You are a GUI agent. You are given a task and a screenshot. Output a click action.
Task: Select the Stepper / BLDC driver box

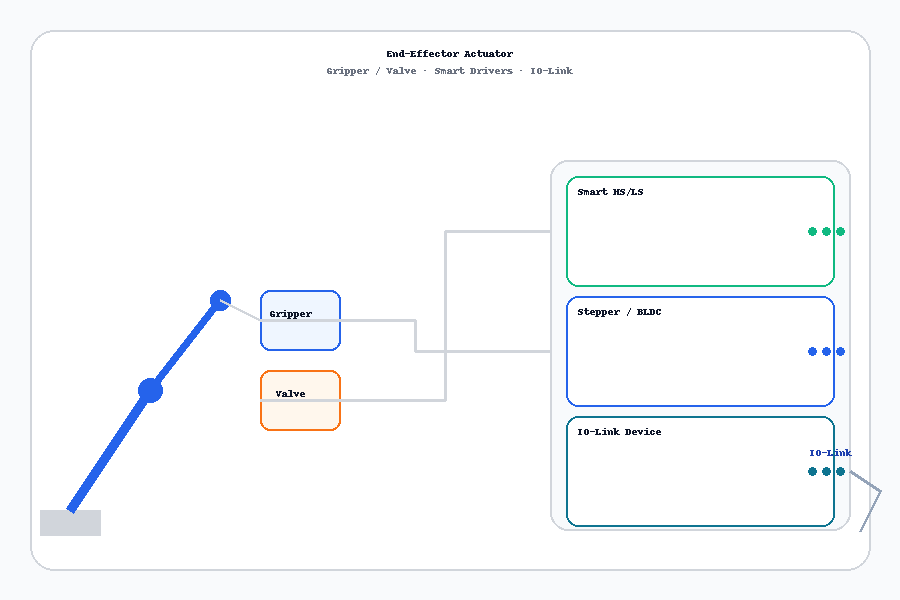700,352
